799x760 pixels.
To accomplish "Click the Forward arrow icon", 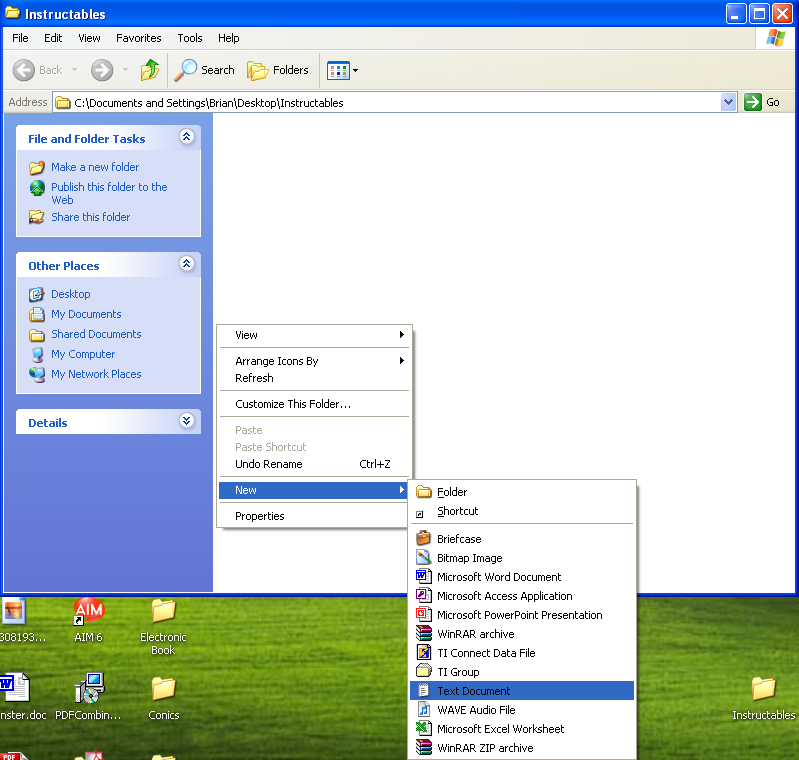I will click(x=102, y=70).
